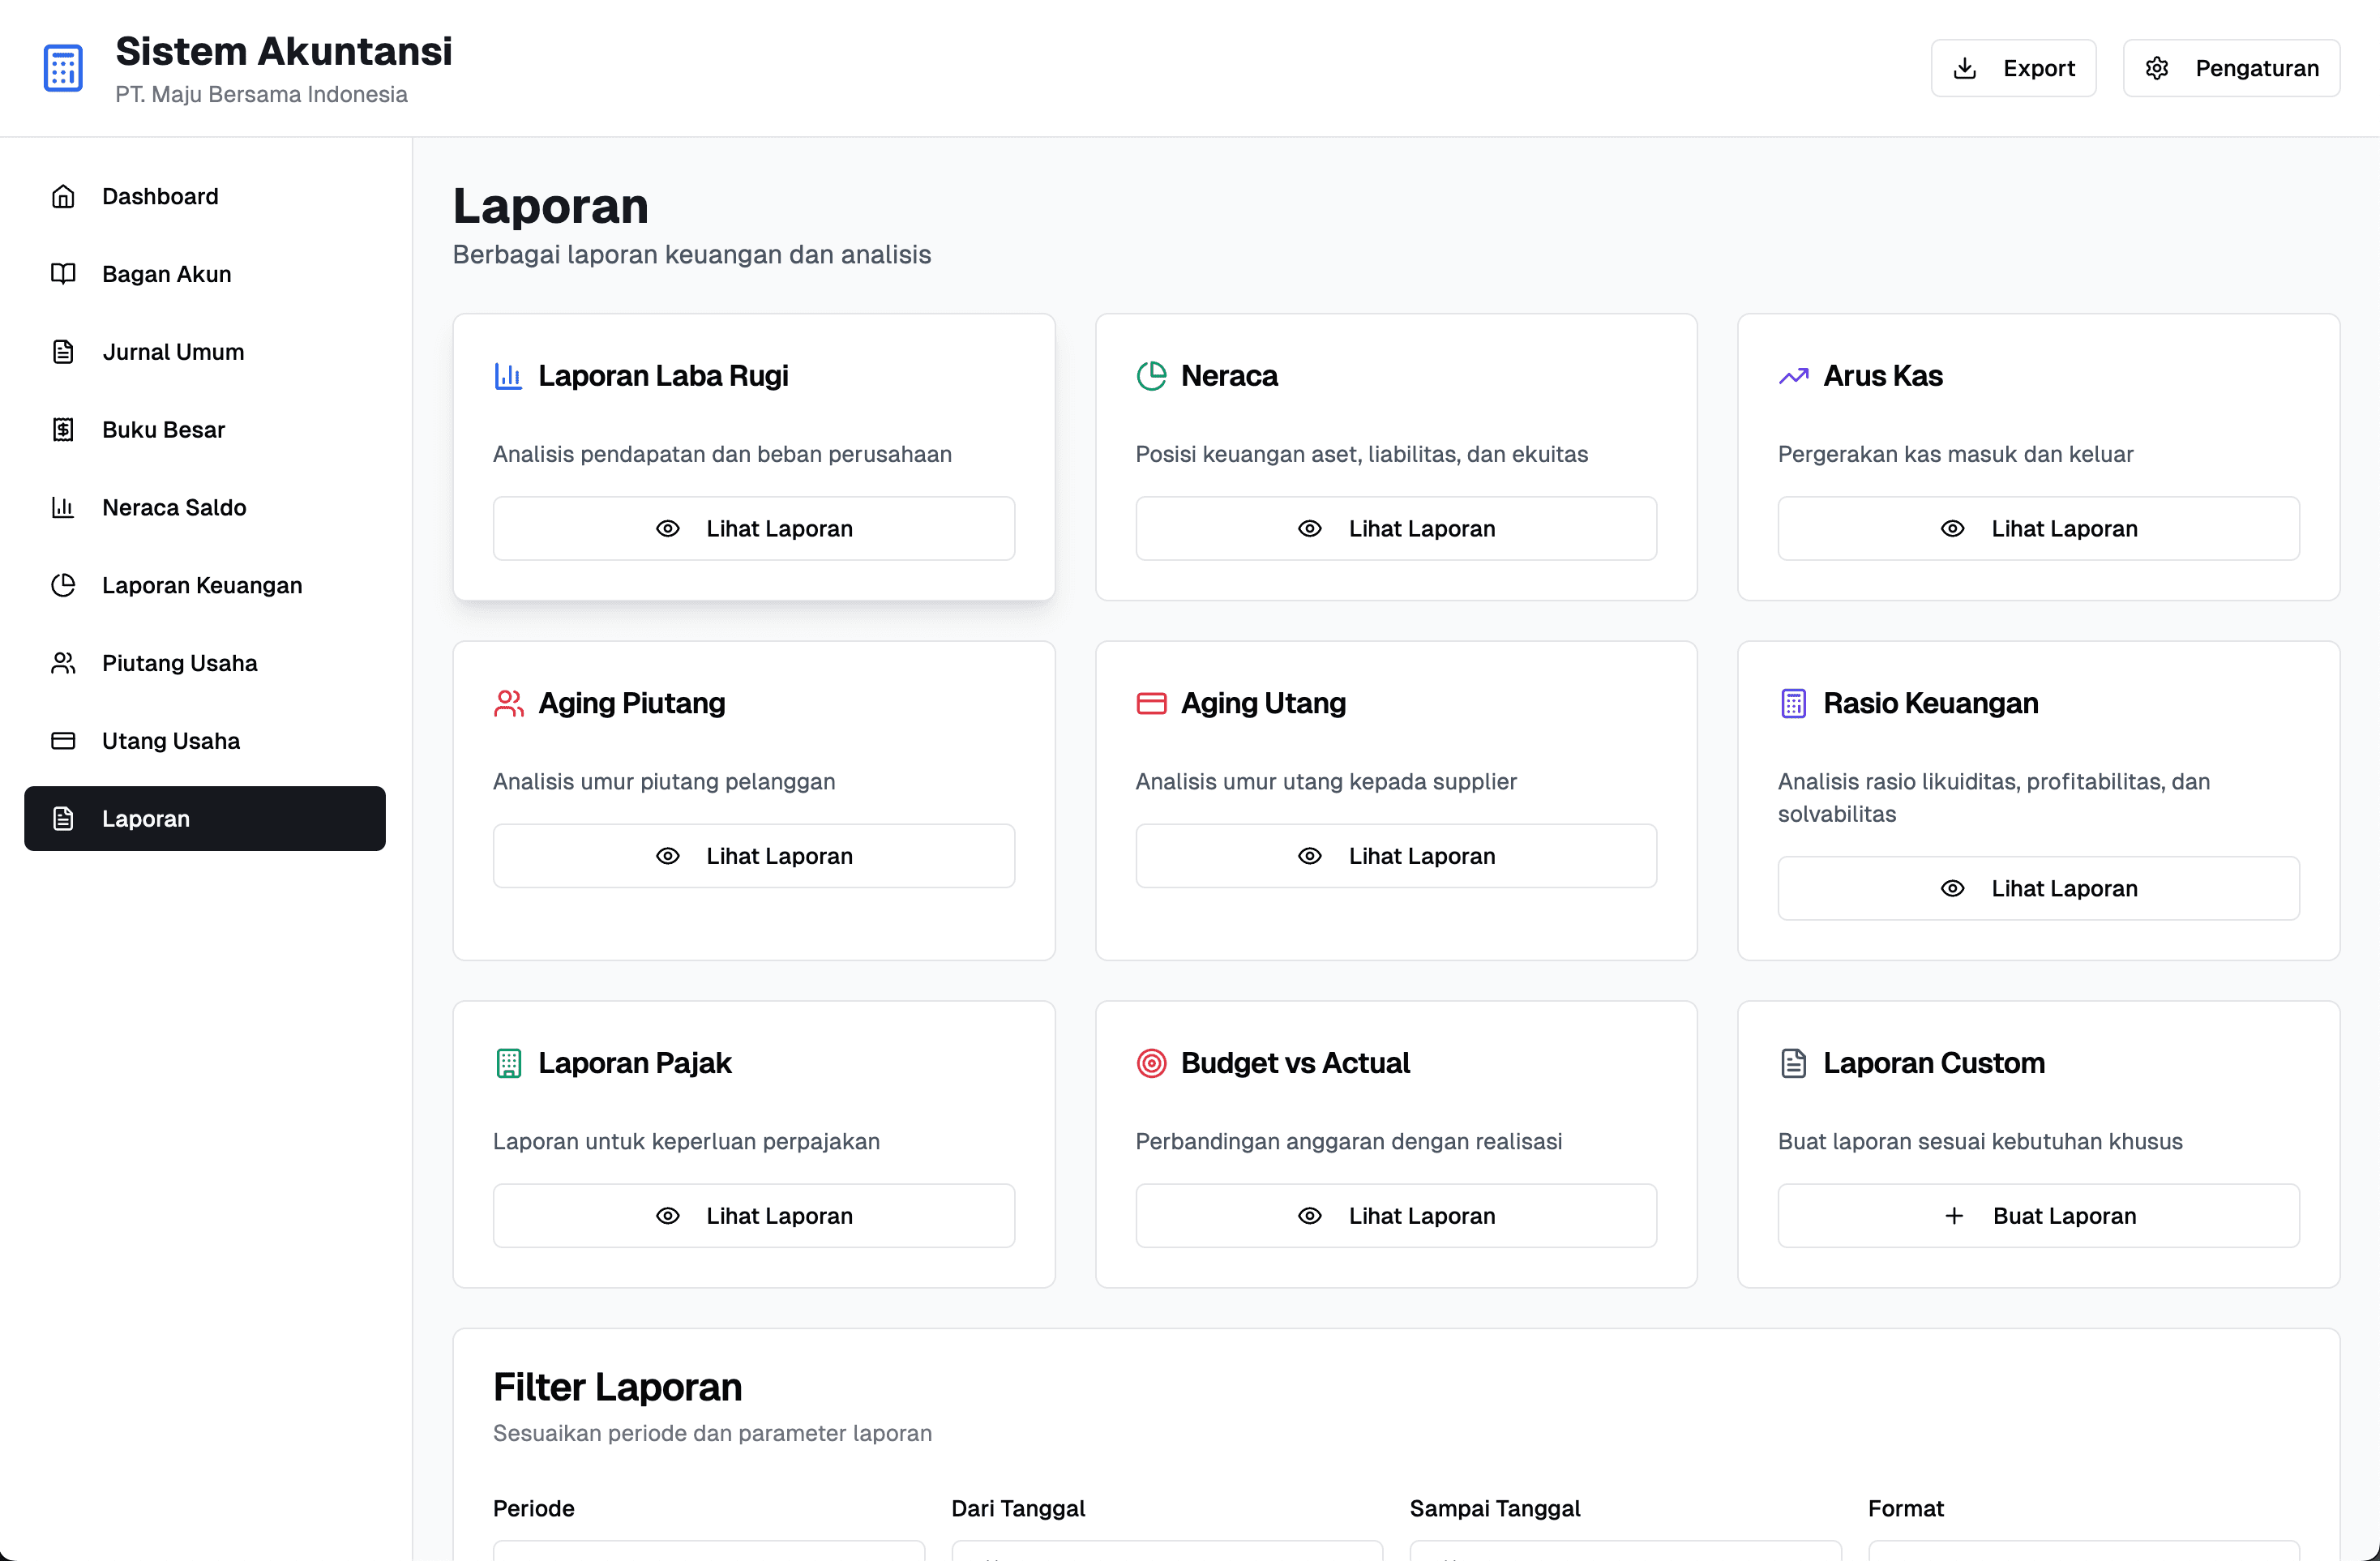2380x1561 pixels.
Task: Click the Rasio Keuangan calculator icon
Action: point(1793,704)
